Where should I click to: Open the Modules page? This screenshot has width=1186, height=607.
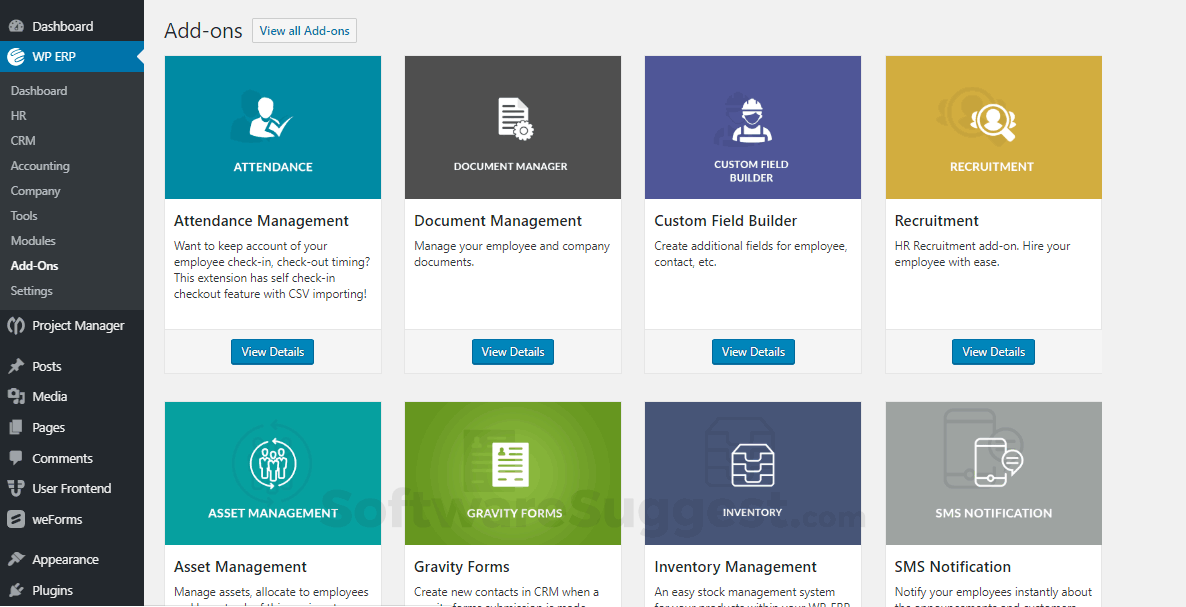point(33,240)
